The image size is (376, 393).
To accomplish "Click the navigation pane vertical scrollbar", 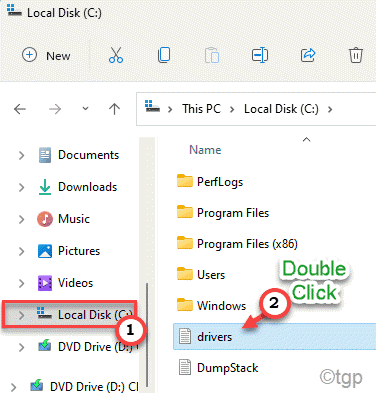I will 147,335.
